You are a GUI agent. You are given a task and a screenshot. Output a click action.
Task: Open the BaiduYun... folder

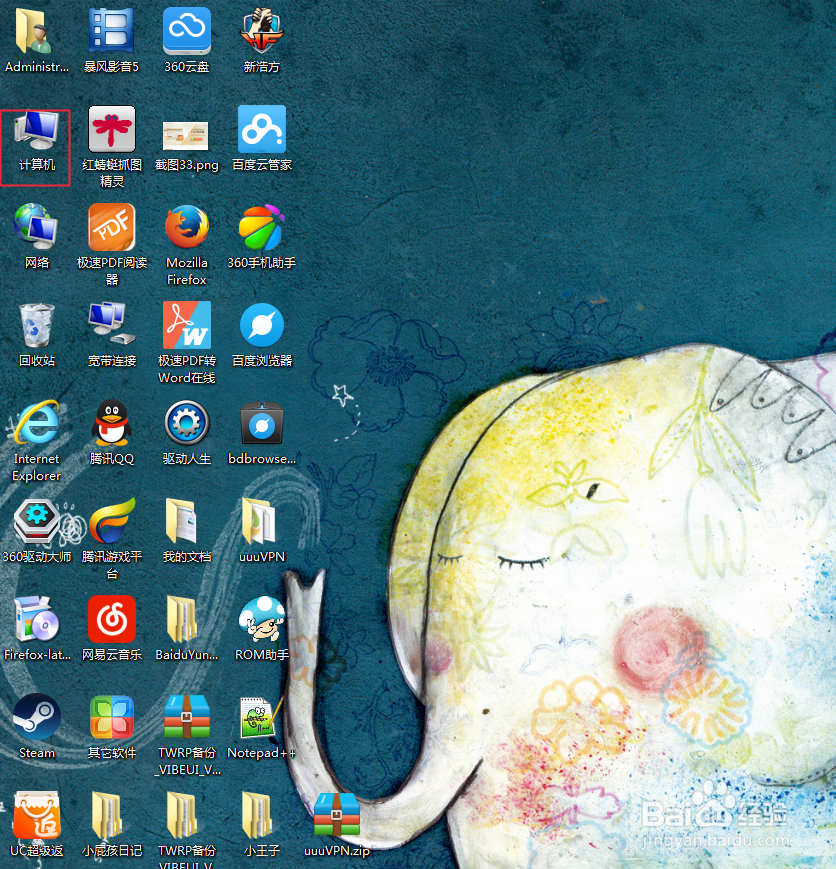point(182,619)
